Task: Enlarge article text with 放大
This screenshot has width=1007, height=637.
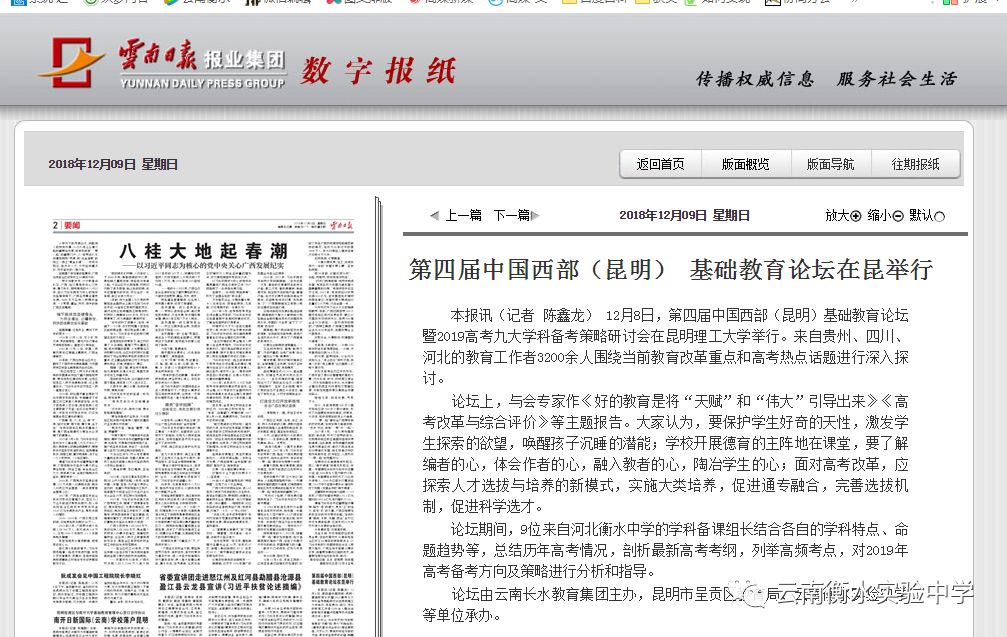Action: click(843, 216)
